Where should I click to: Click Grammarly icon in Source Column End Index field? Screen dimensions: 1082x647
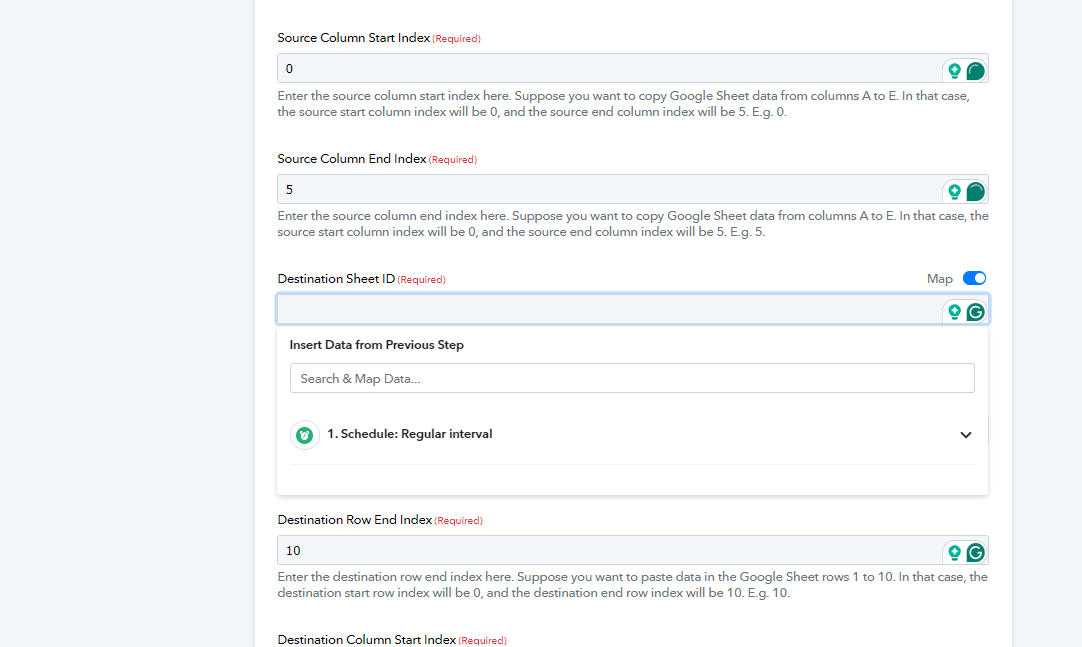coord(975,191)
